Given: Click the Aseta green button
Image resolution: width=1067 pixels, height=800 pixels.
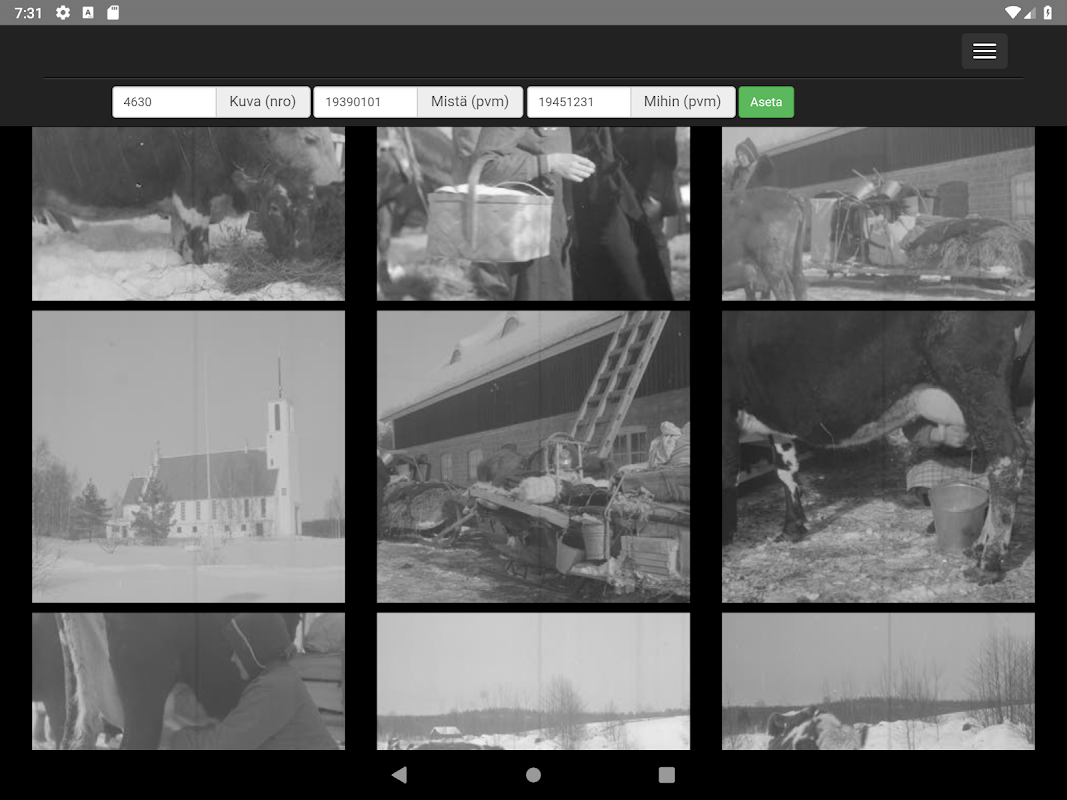Looking at the screenshot, I should click(x=766, y=102).
